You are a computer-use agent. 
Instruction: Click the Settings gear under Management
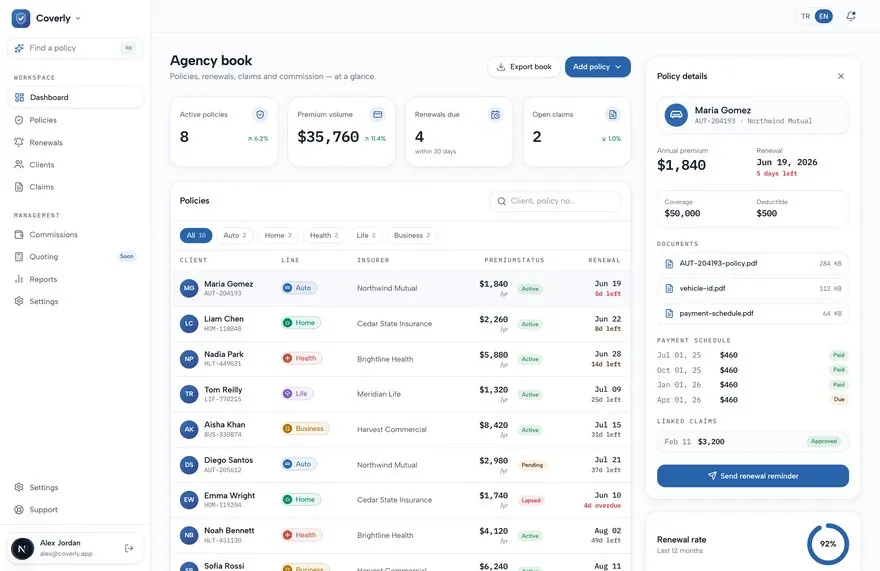(19, 301)
